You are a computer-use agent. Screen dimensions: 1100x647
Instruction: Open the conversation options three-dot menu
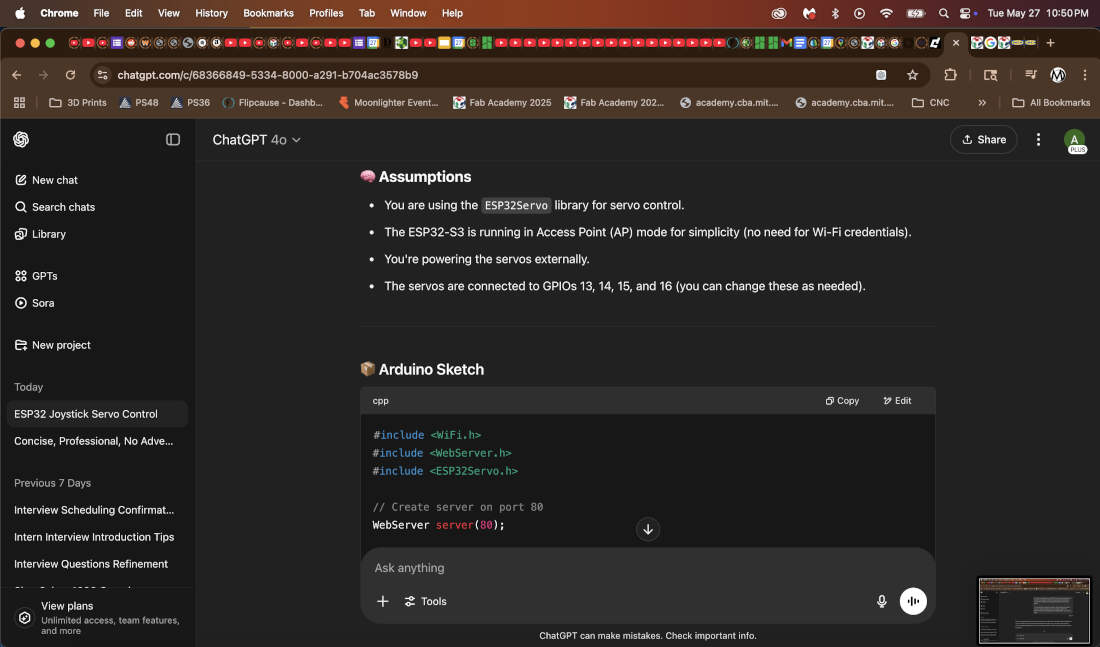tap(1038, 140)
